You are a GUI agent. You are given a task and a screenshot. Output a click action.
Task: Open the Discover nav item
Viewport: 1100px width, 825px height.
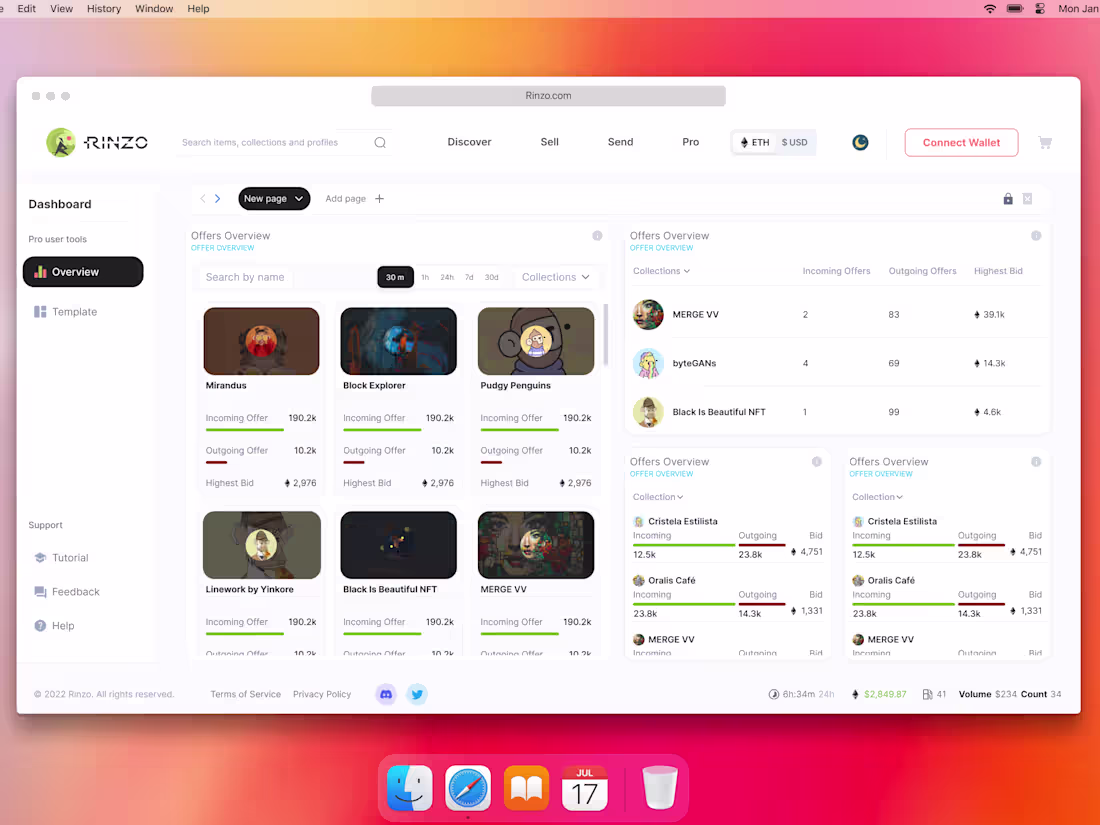click(469, 142)
